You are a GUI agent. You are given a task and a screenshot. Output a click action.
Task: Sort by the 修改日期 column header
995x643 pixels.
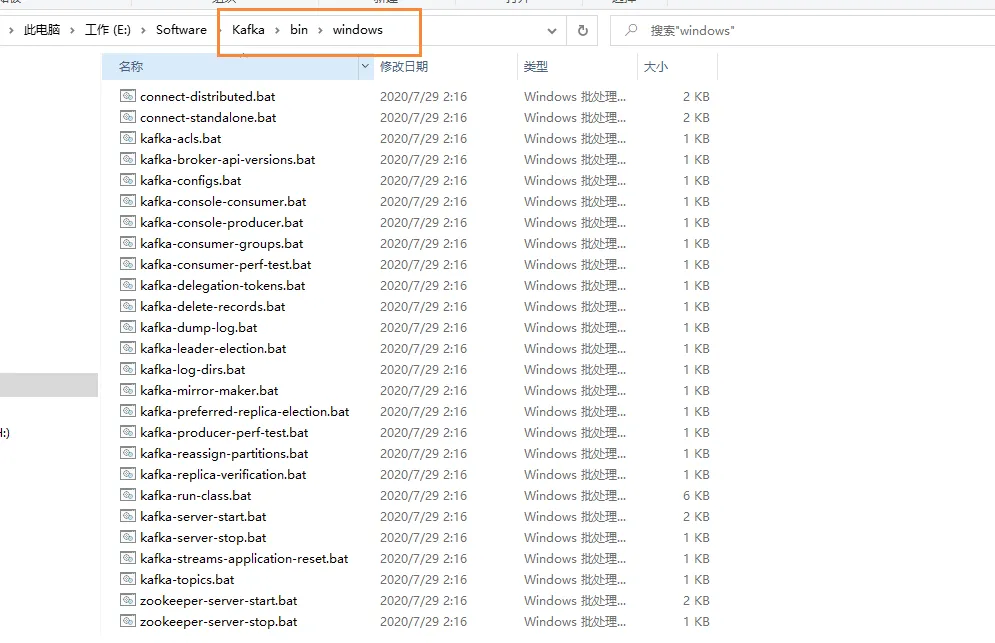click(x=404, y=67)
